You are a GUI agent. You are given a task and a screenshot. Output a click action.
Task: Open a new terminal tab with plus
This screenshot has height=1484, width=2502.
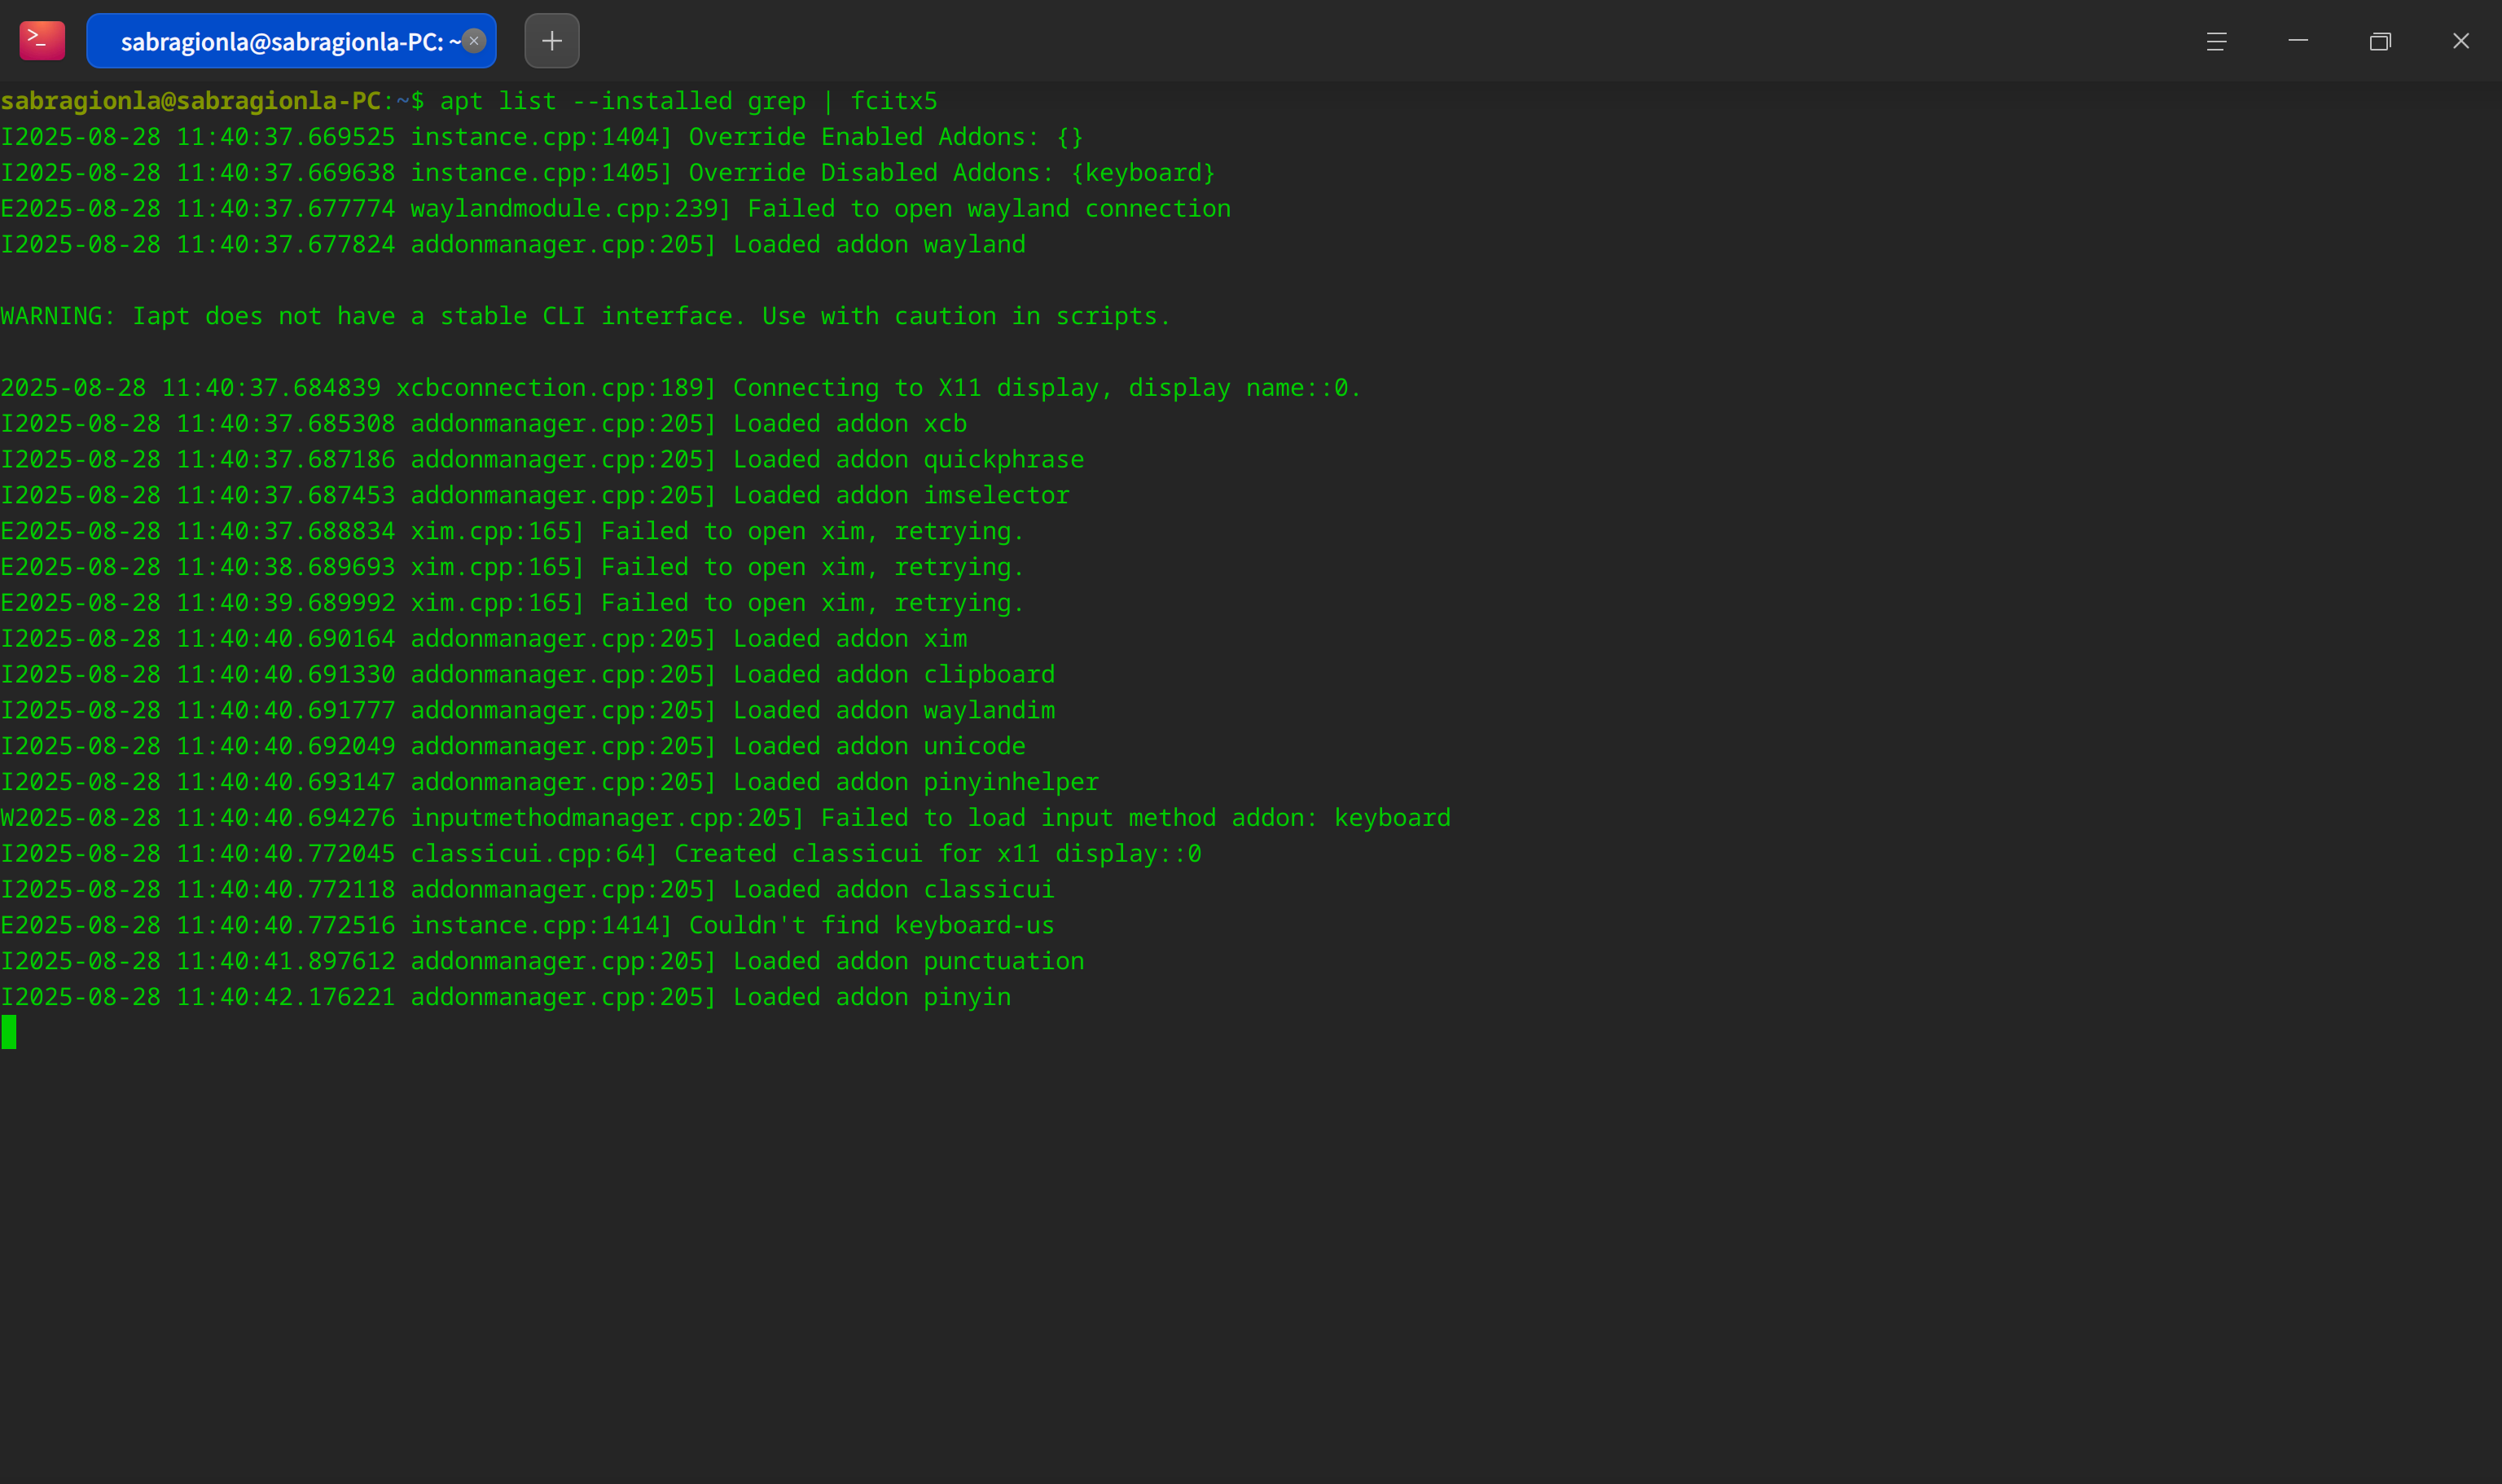(552, 41)
